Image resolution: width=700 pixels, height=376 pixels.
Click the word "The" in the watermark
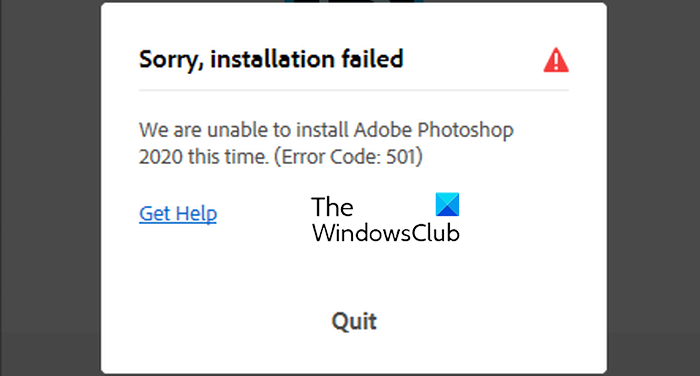pos(332,207)
